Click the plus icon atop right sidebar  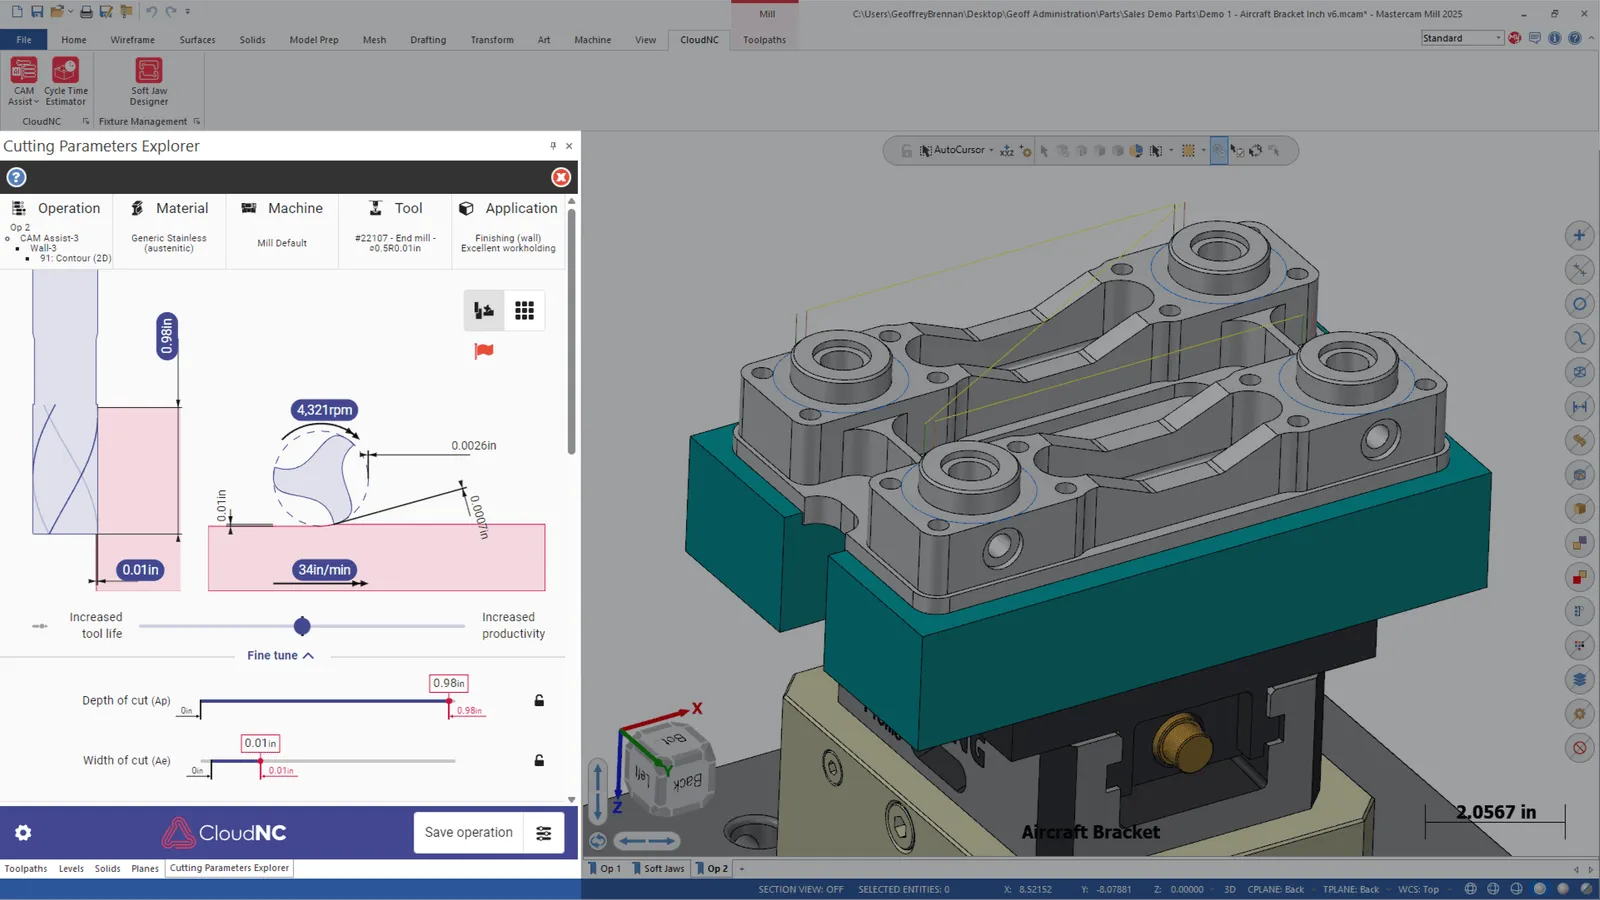point(1579,236)
